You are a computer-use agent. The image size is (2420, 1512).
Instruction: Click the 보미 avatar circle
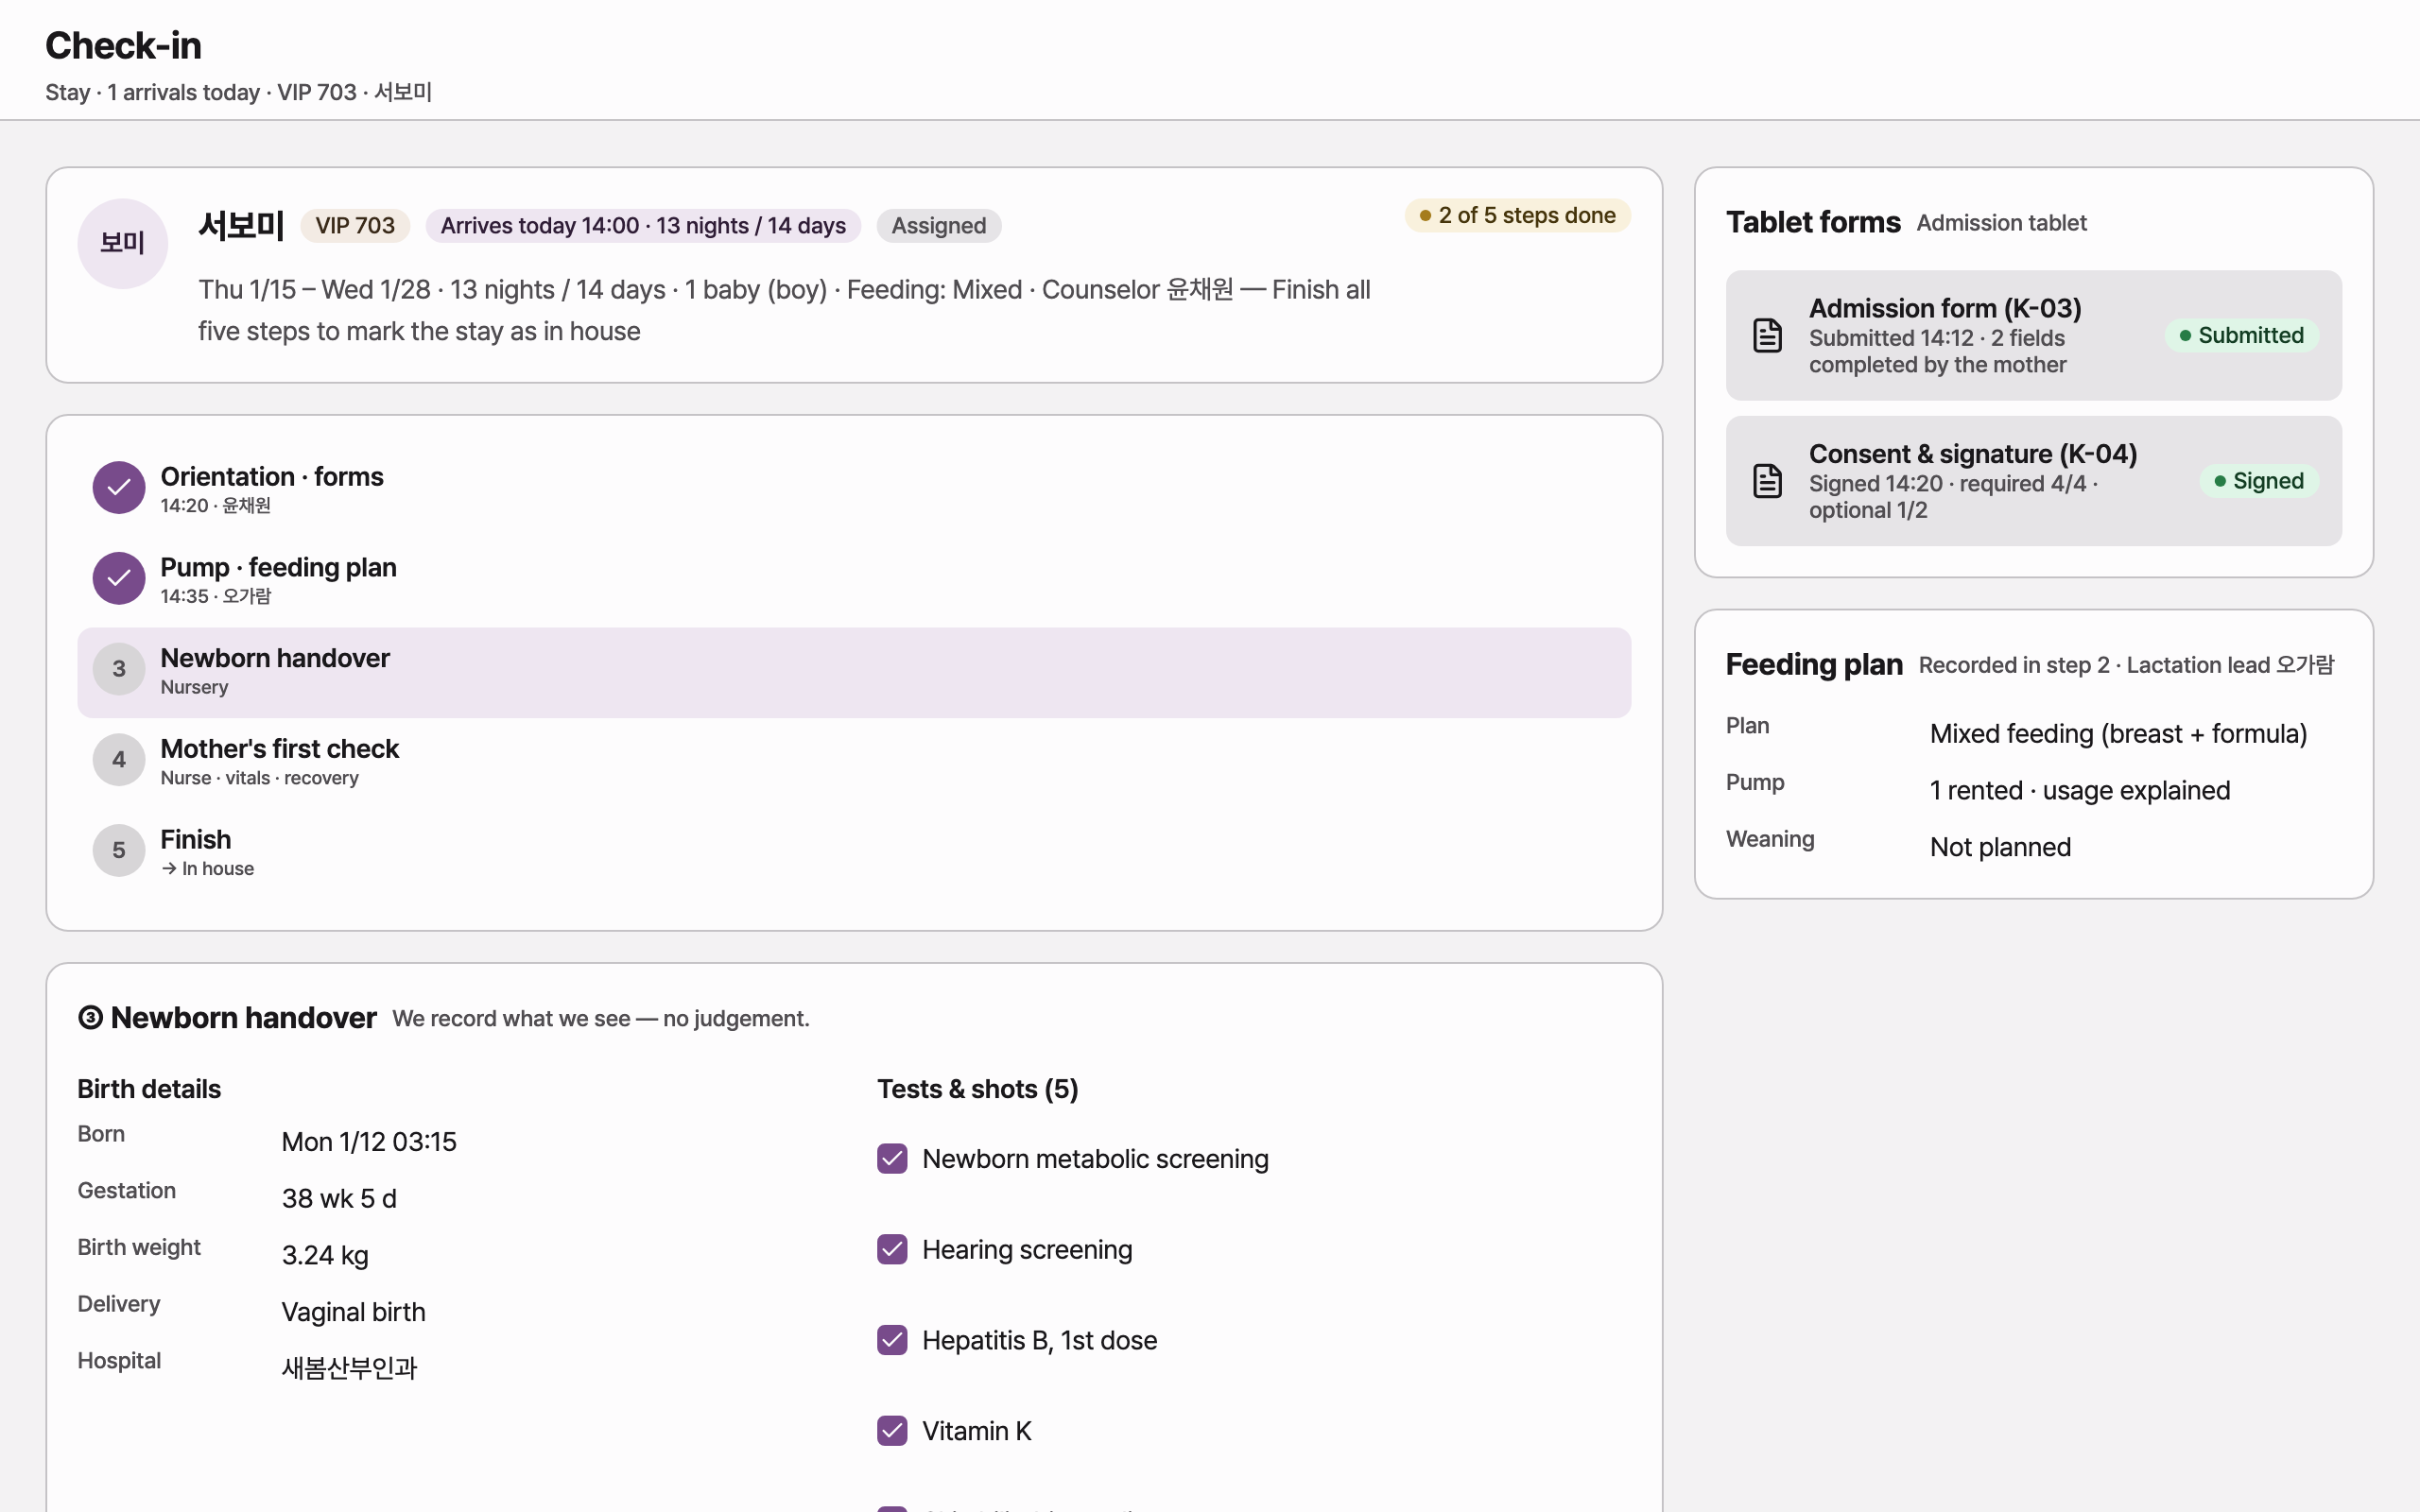tap(122, 243)
